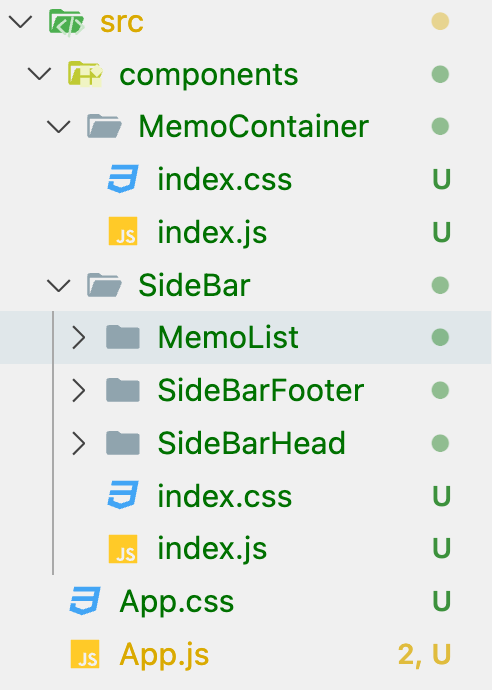Click the components folder icon
492x690 pixels.
(85, 74)
